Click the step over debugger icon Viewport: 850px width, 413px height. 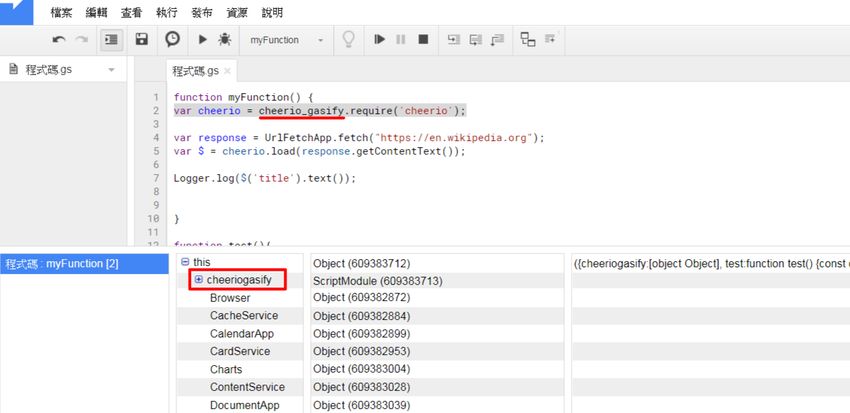[475, 39]
